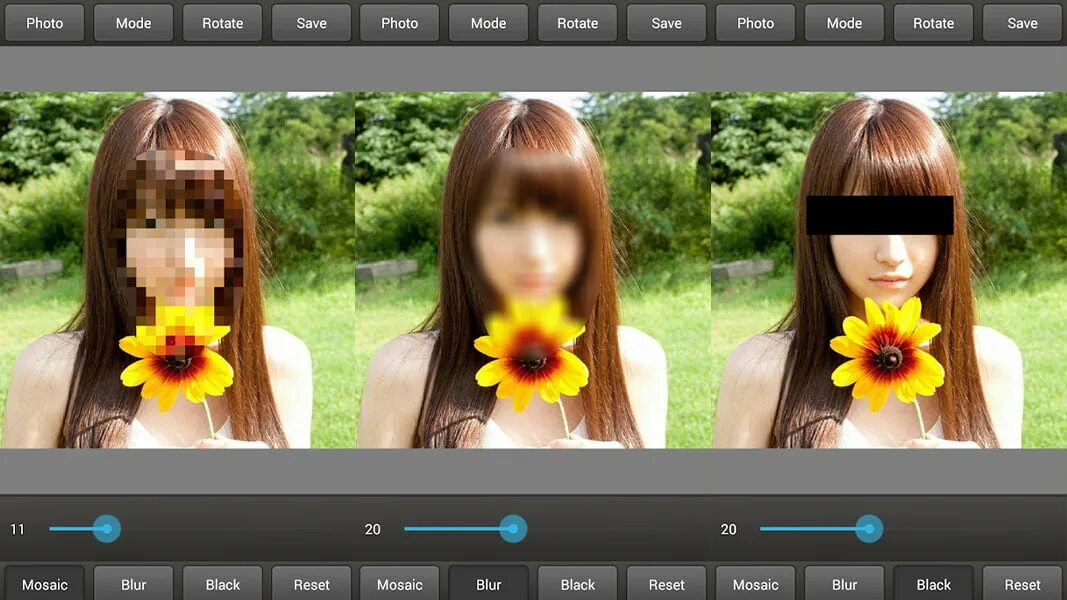Choose the Blur effect in the middle panel
The width and height of the screenshot is (1067, 600).
click(489, 584)
